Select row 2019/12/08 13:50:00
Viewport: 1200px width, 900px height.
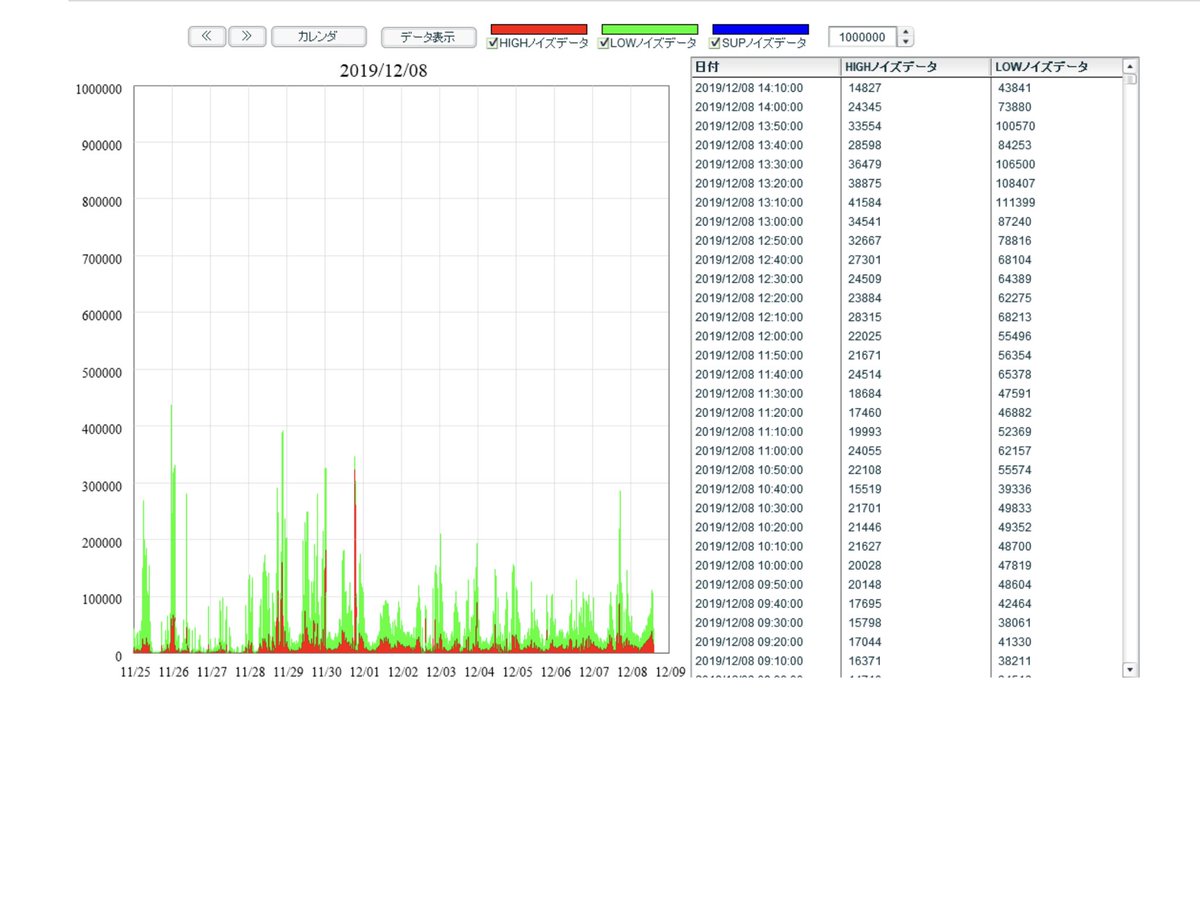pyautogui.click(x=907, y=126)
